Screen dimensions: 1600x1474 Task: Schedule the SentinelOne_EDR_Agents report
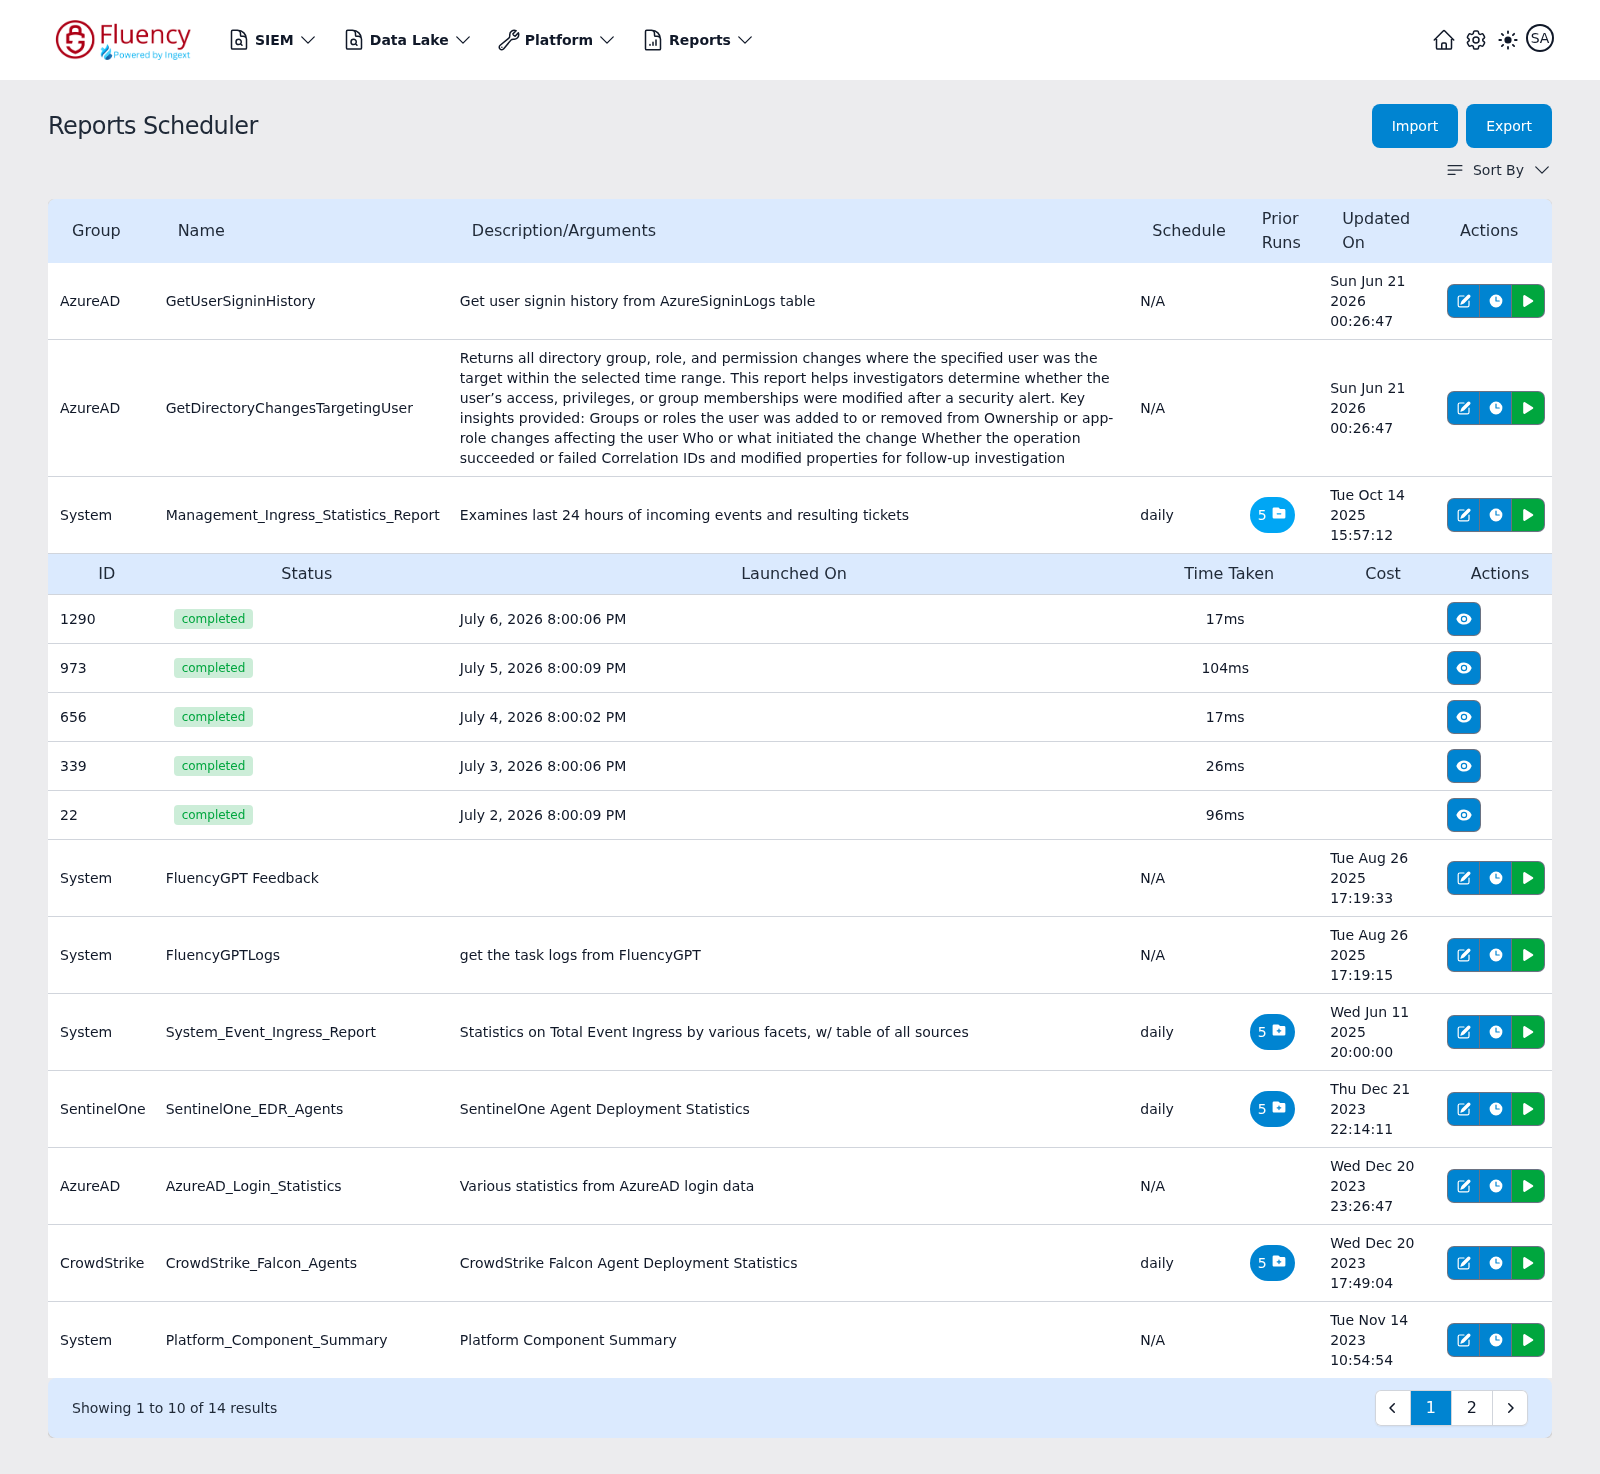tap(1496, 1109)
